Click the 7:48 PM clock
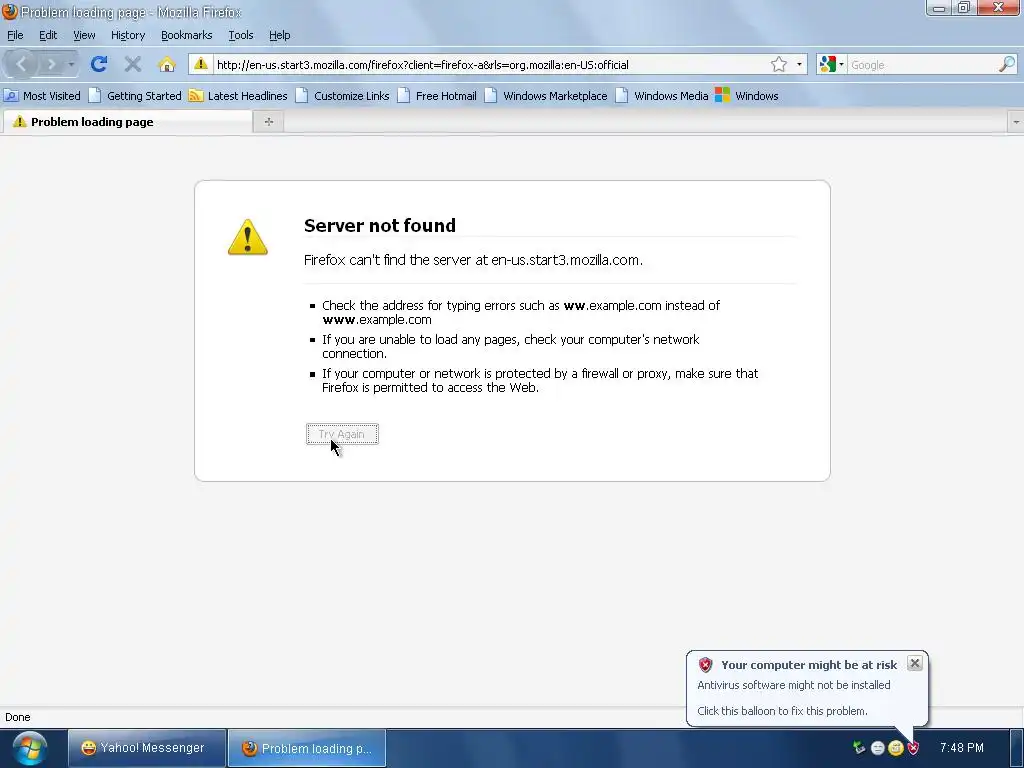Viewport: 1024px width, 768px height. [x=961, y=748]
